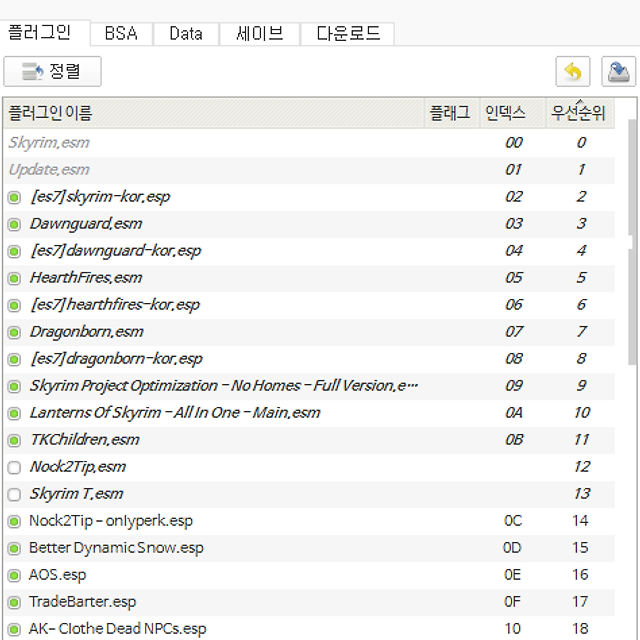Image resolution: width=640 pixels, height=640 pixels.
Task: Uncheck Better Dynamic Snow.esp
Action: (14, 548)
